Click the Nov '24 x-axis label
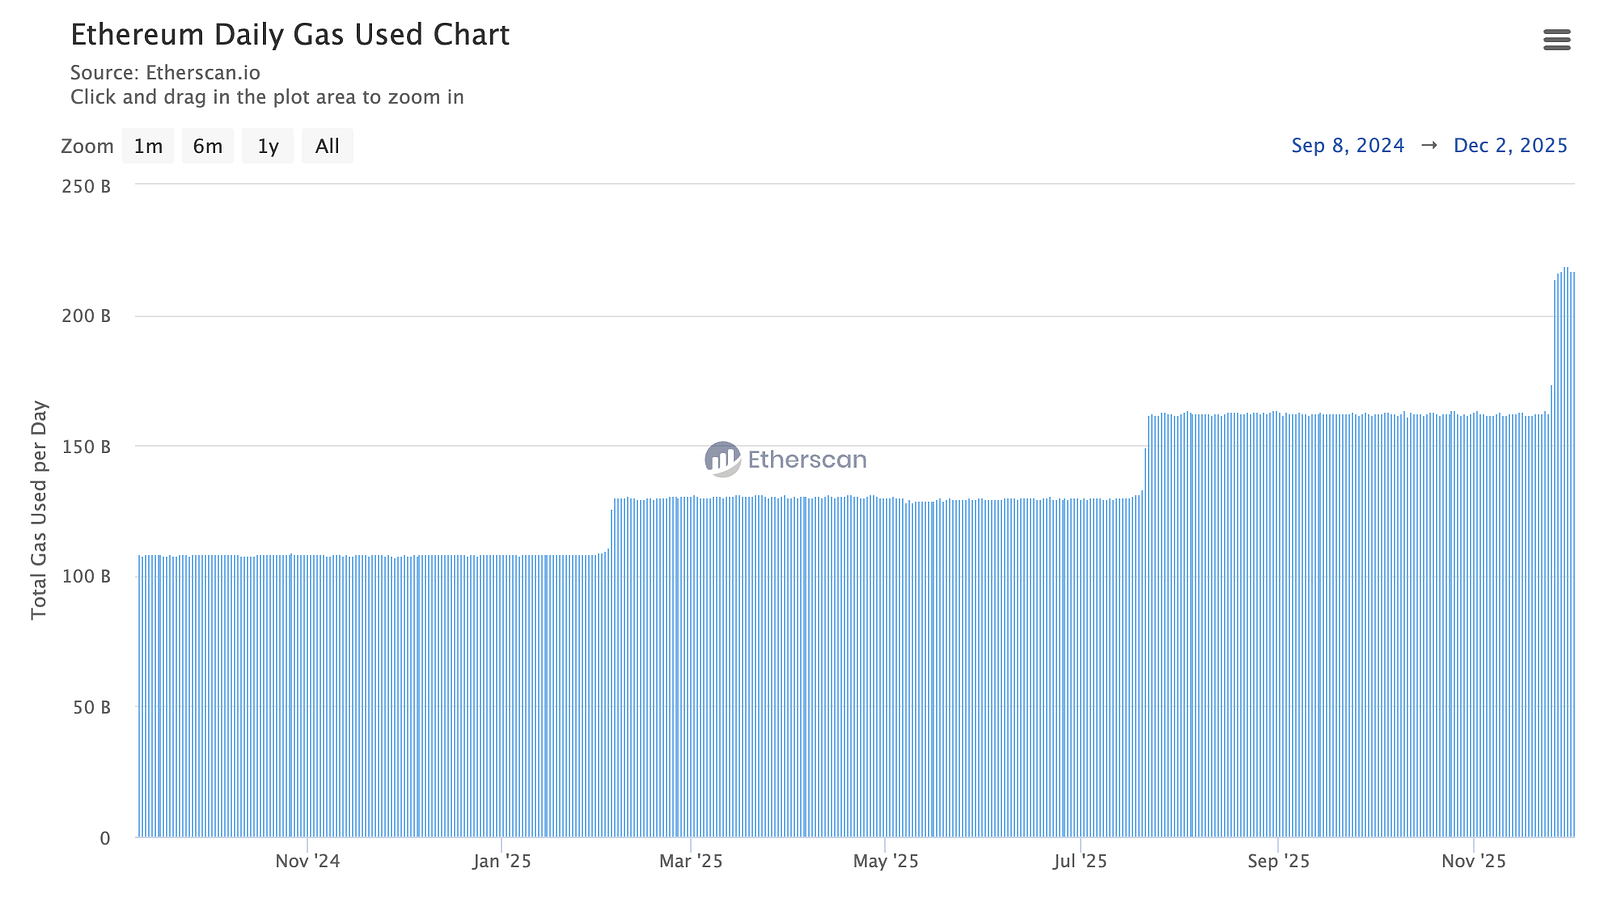The width and height of the screenshot is (1600, 903). [307, 861]
